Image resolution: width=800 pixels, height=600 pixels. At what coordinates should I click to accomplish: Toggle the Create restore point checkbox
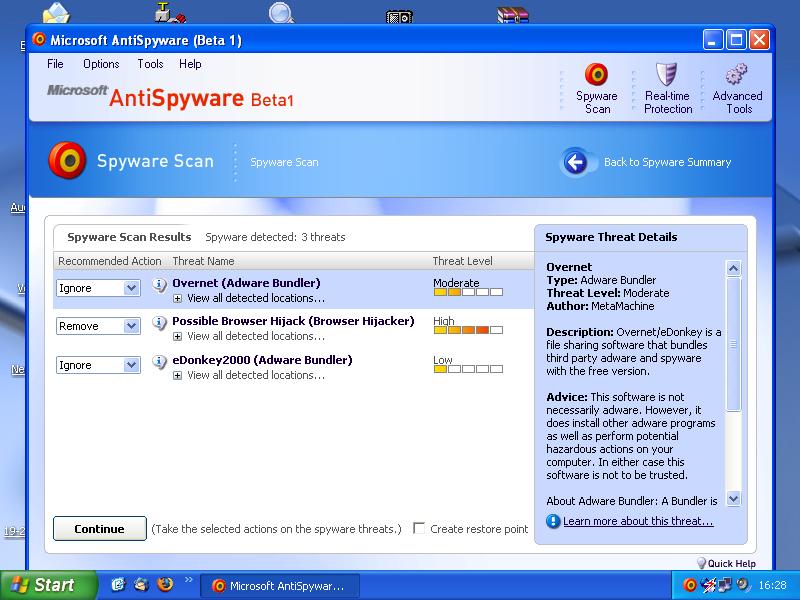tap(419, 528)
